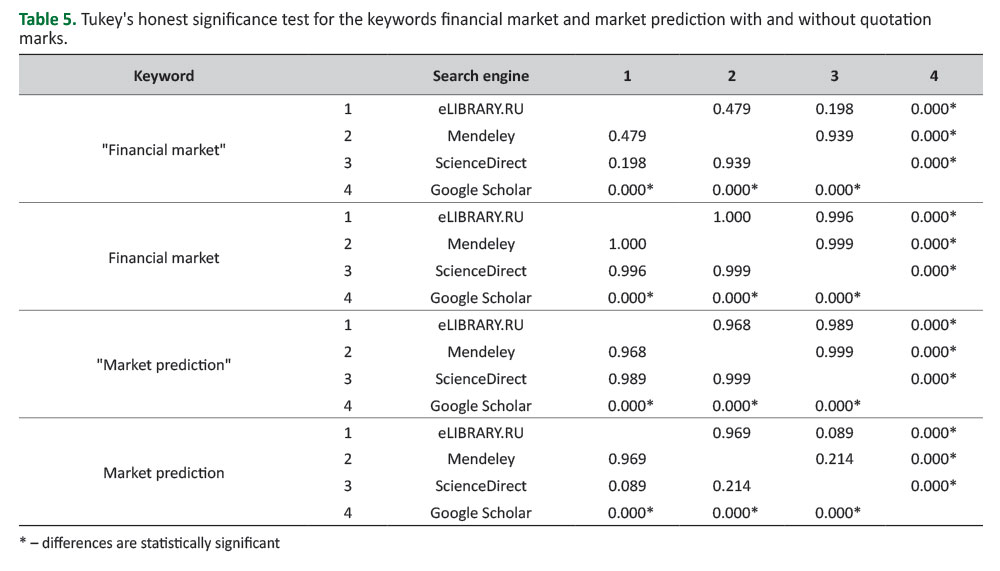Click 0.939 in the ScienceDirect row

[x=731, y=163]
